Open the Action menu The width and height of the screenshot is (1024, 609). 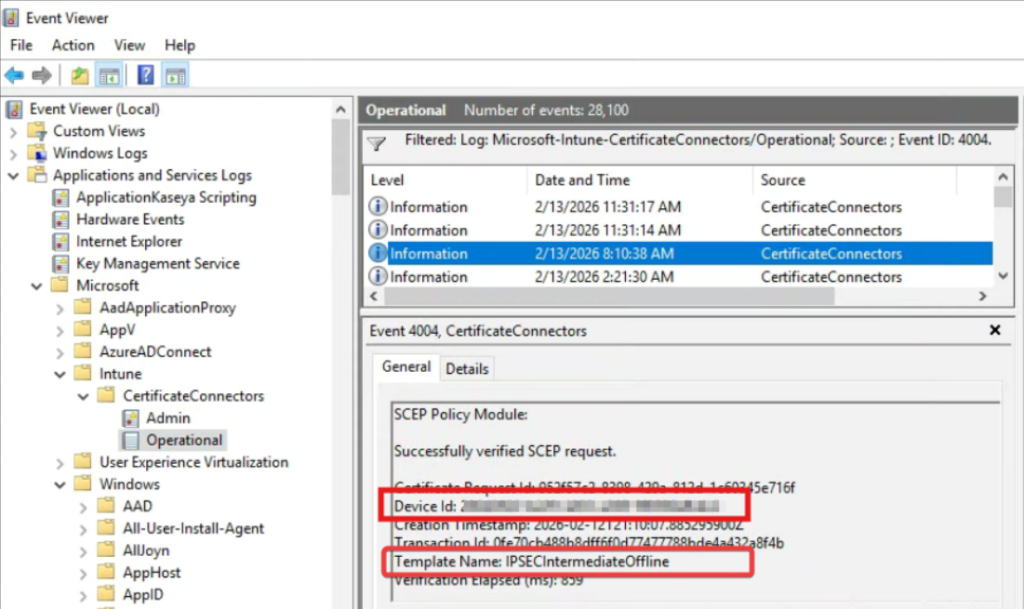tap(72, 45)
